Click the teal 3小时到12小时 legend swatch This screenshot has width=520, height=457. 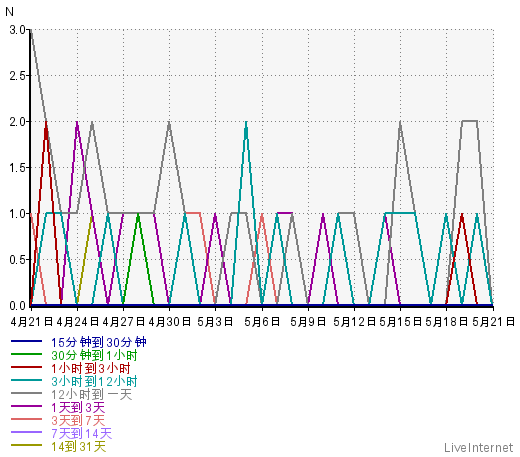26,380
